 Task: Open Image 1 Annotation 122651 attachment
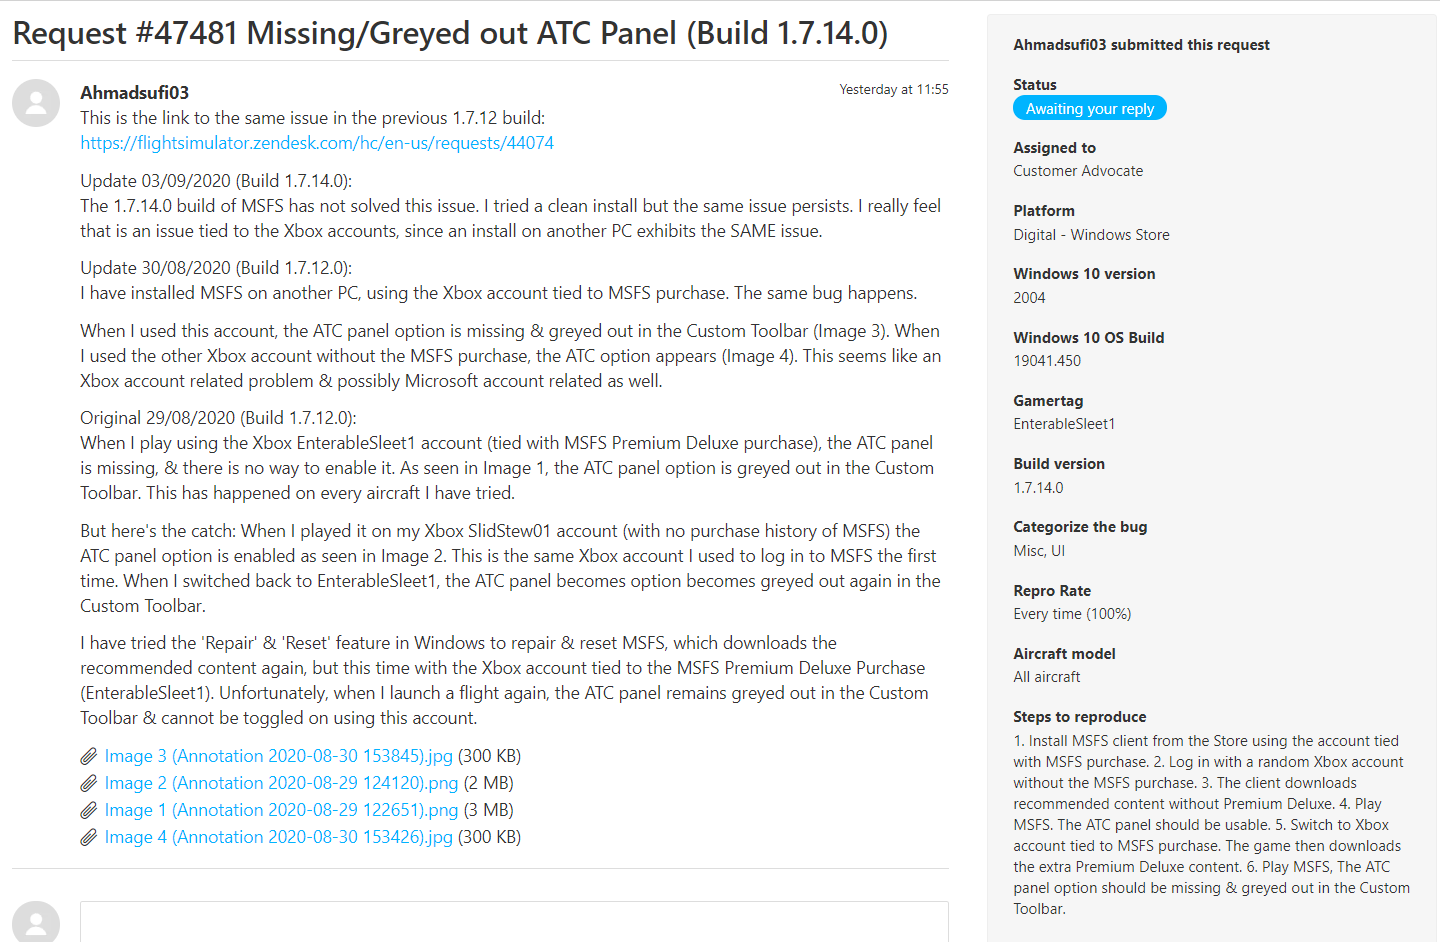pyautogui.click(x=281, y=810)
